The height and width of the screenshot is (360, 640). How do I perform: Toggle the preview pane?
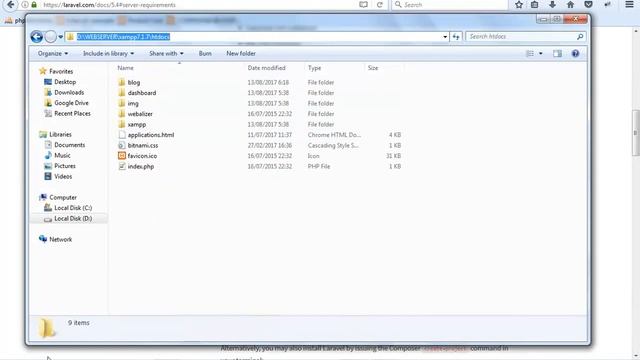(557, 53)
